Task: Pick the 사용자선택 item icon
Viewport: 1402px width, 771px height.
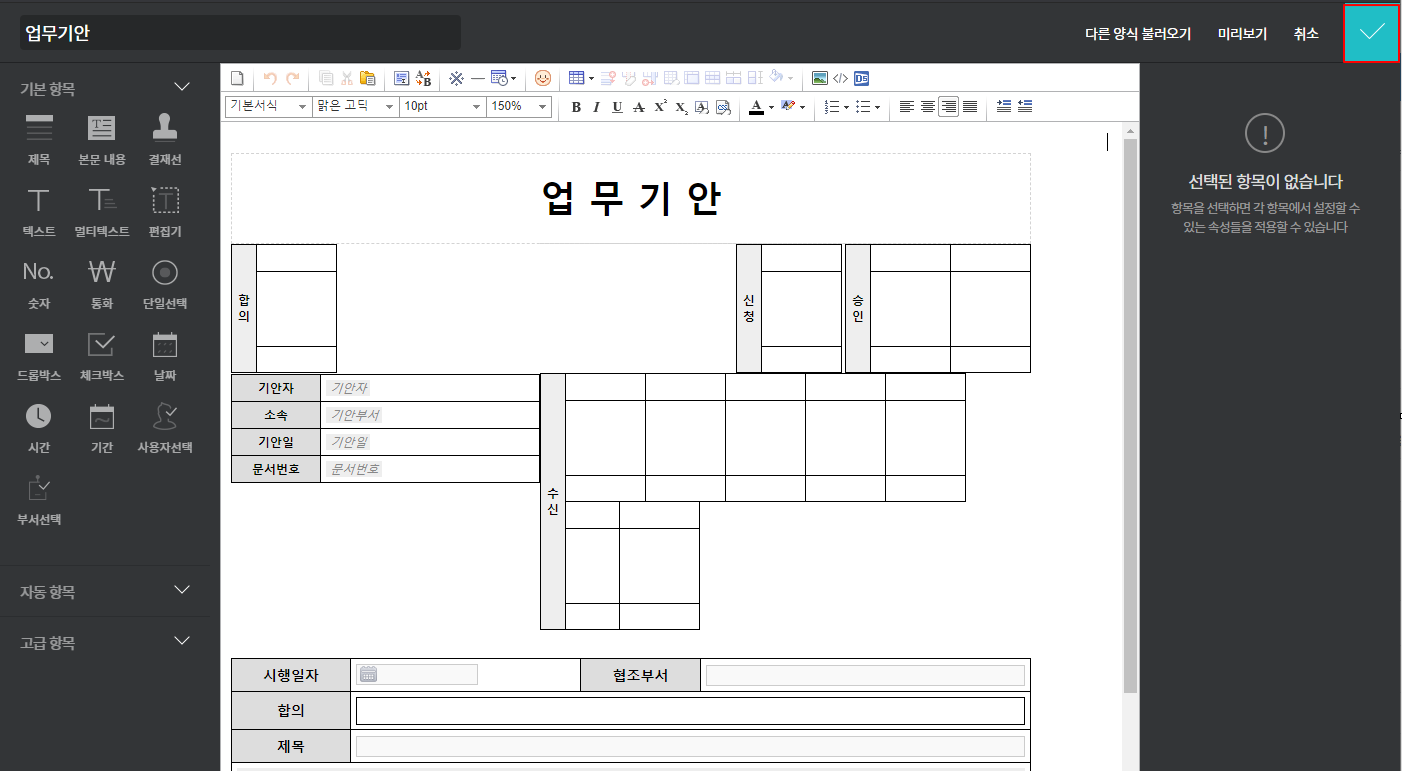Action: coord(165,417)
